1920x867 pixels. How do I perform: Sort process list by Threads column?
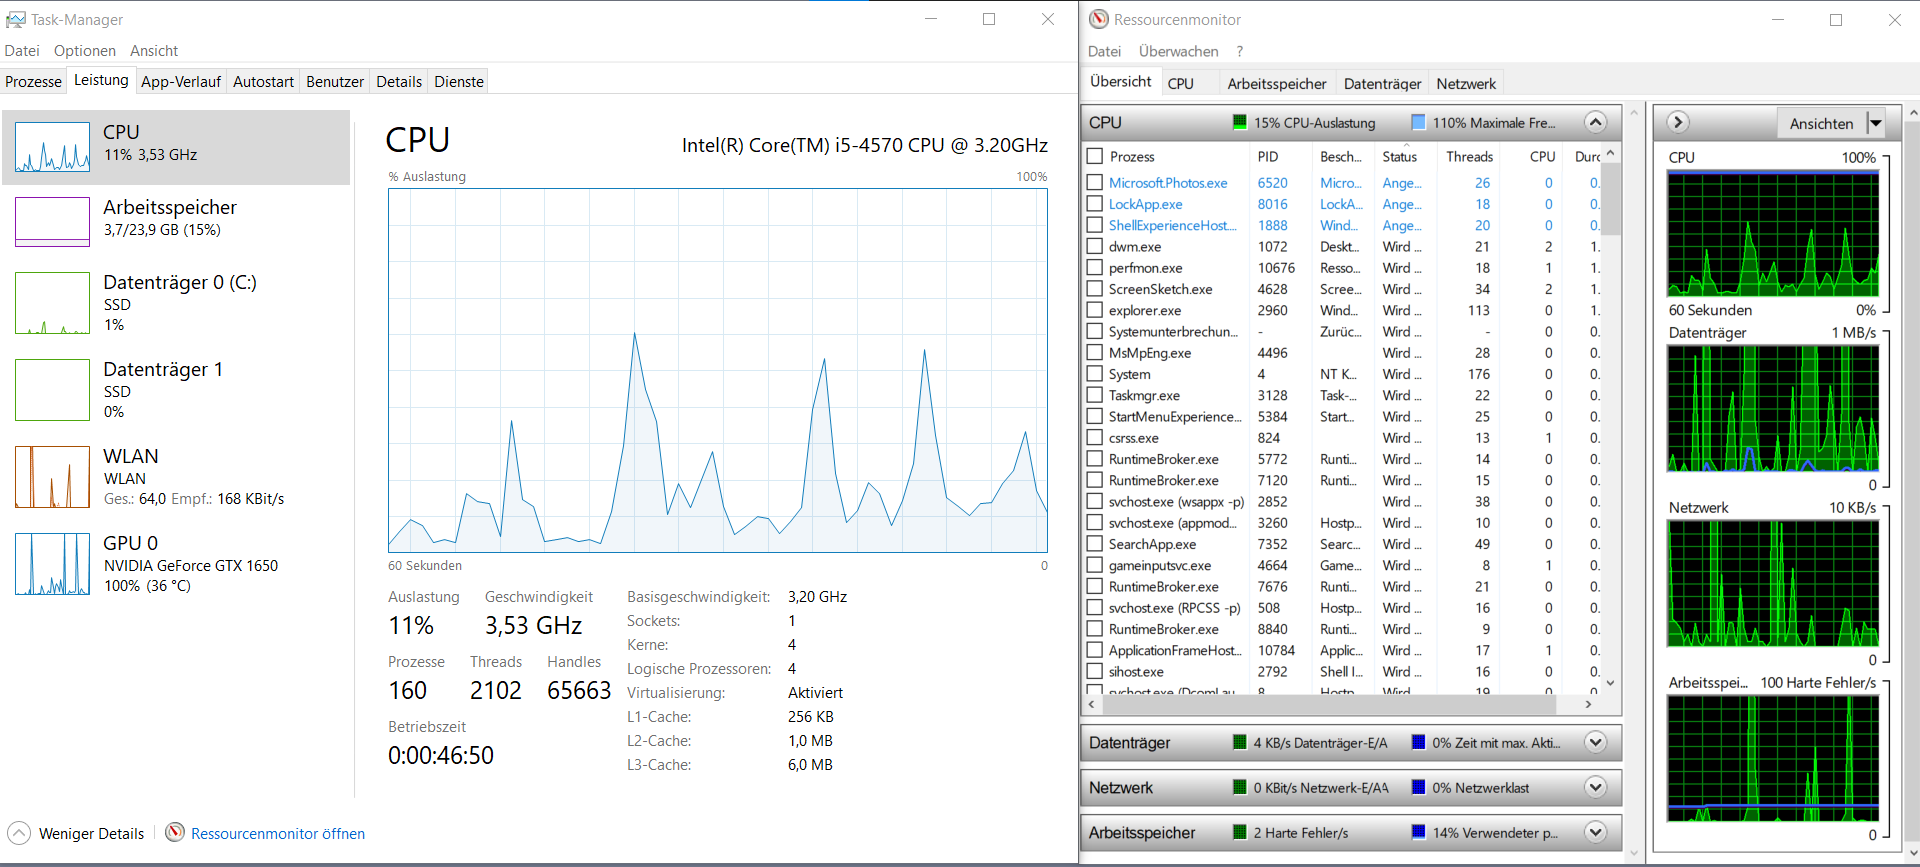1469,156
